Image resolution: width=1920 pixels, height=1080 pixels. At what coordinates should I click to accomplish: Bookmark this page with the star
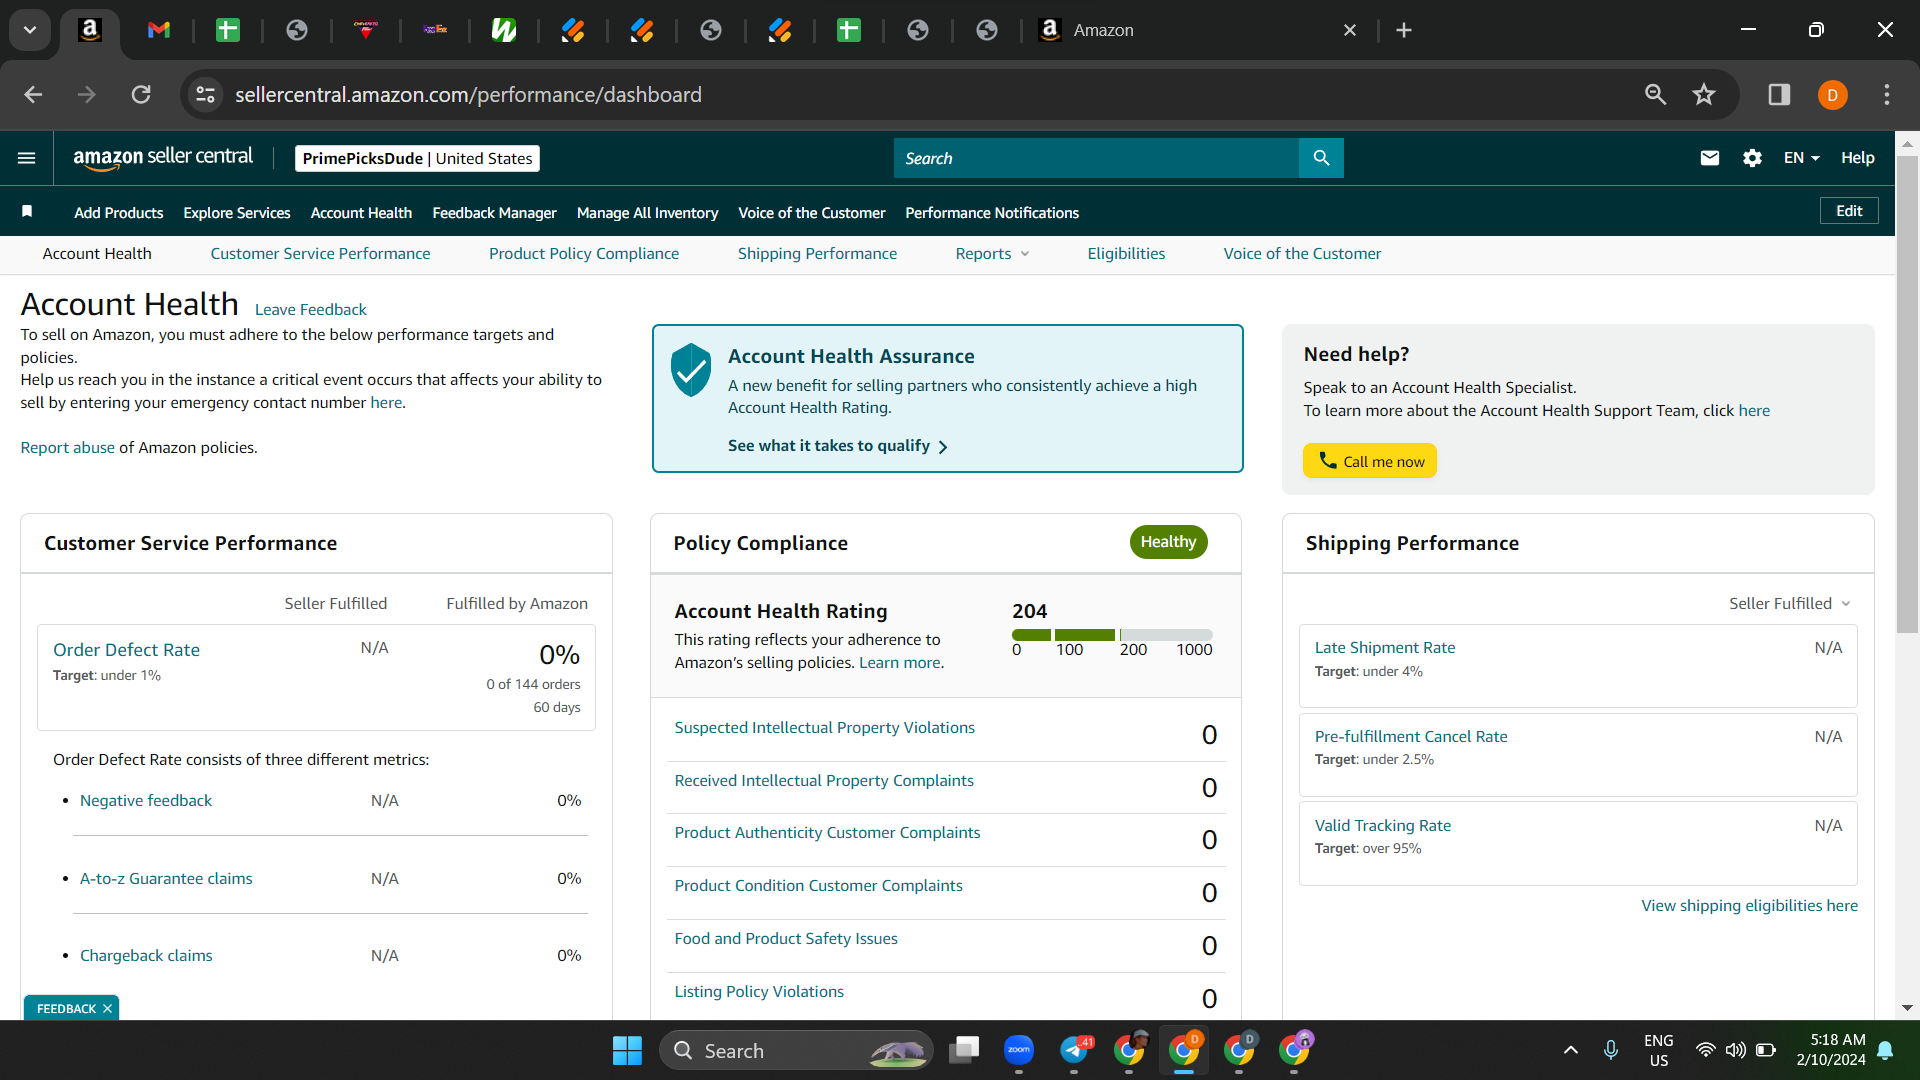click(1704, 94)
